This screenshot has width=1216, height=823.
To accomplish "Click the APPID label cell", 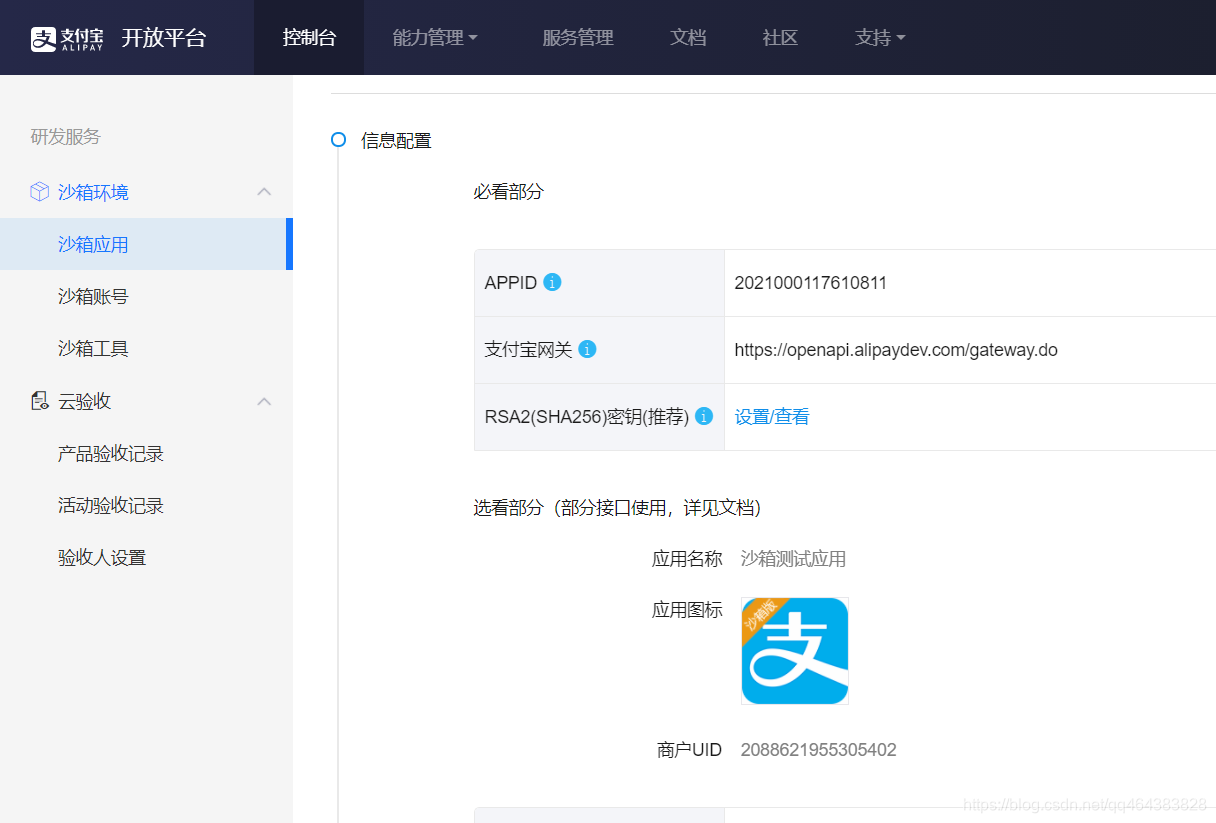I will (599, 283).
